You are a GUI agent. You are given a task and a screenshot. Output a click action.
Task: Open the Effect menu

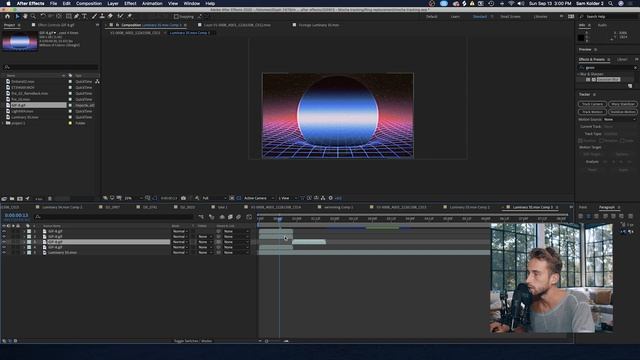(x=130, y=3)
